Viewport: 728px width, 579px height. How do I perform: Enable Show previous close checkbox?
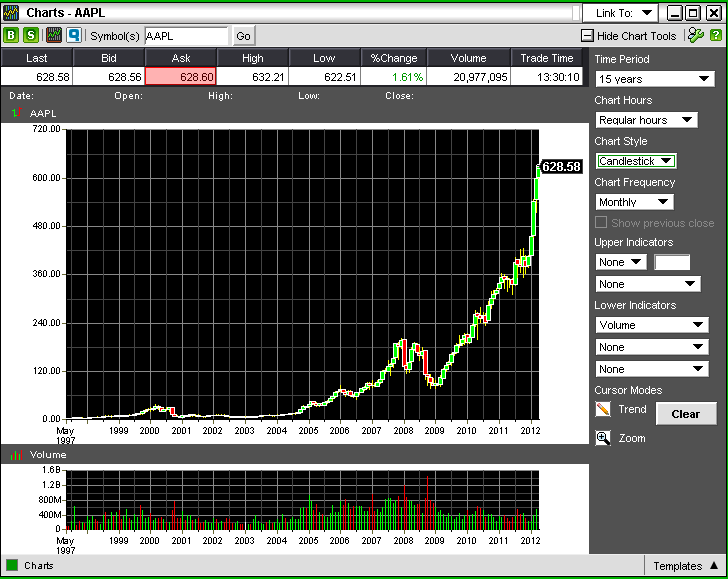point(601,222)
